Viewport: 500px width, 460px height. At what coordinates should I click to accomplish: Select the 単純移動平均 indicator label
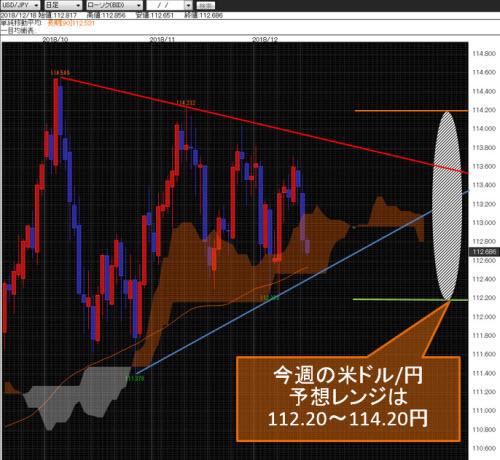click(21, 23)
